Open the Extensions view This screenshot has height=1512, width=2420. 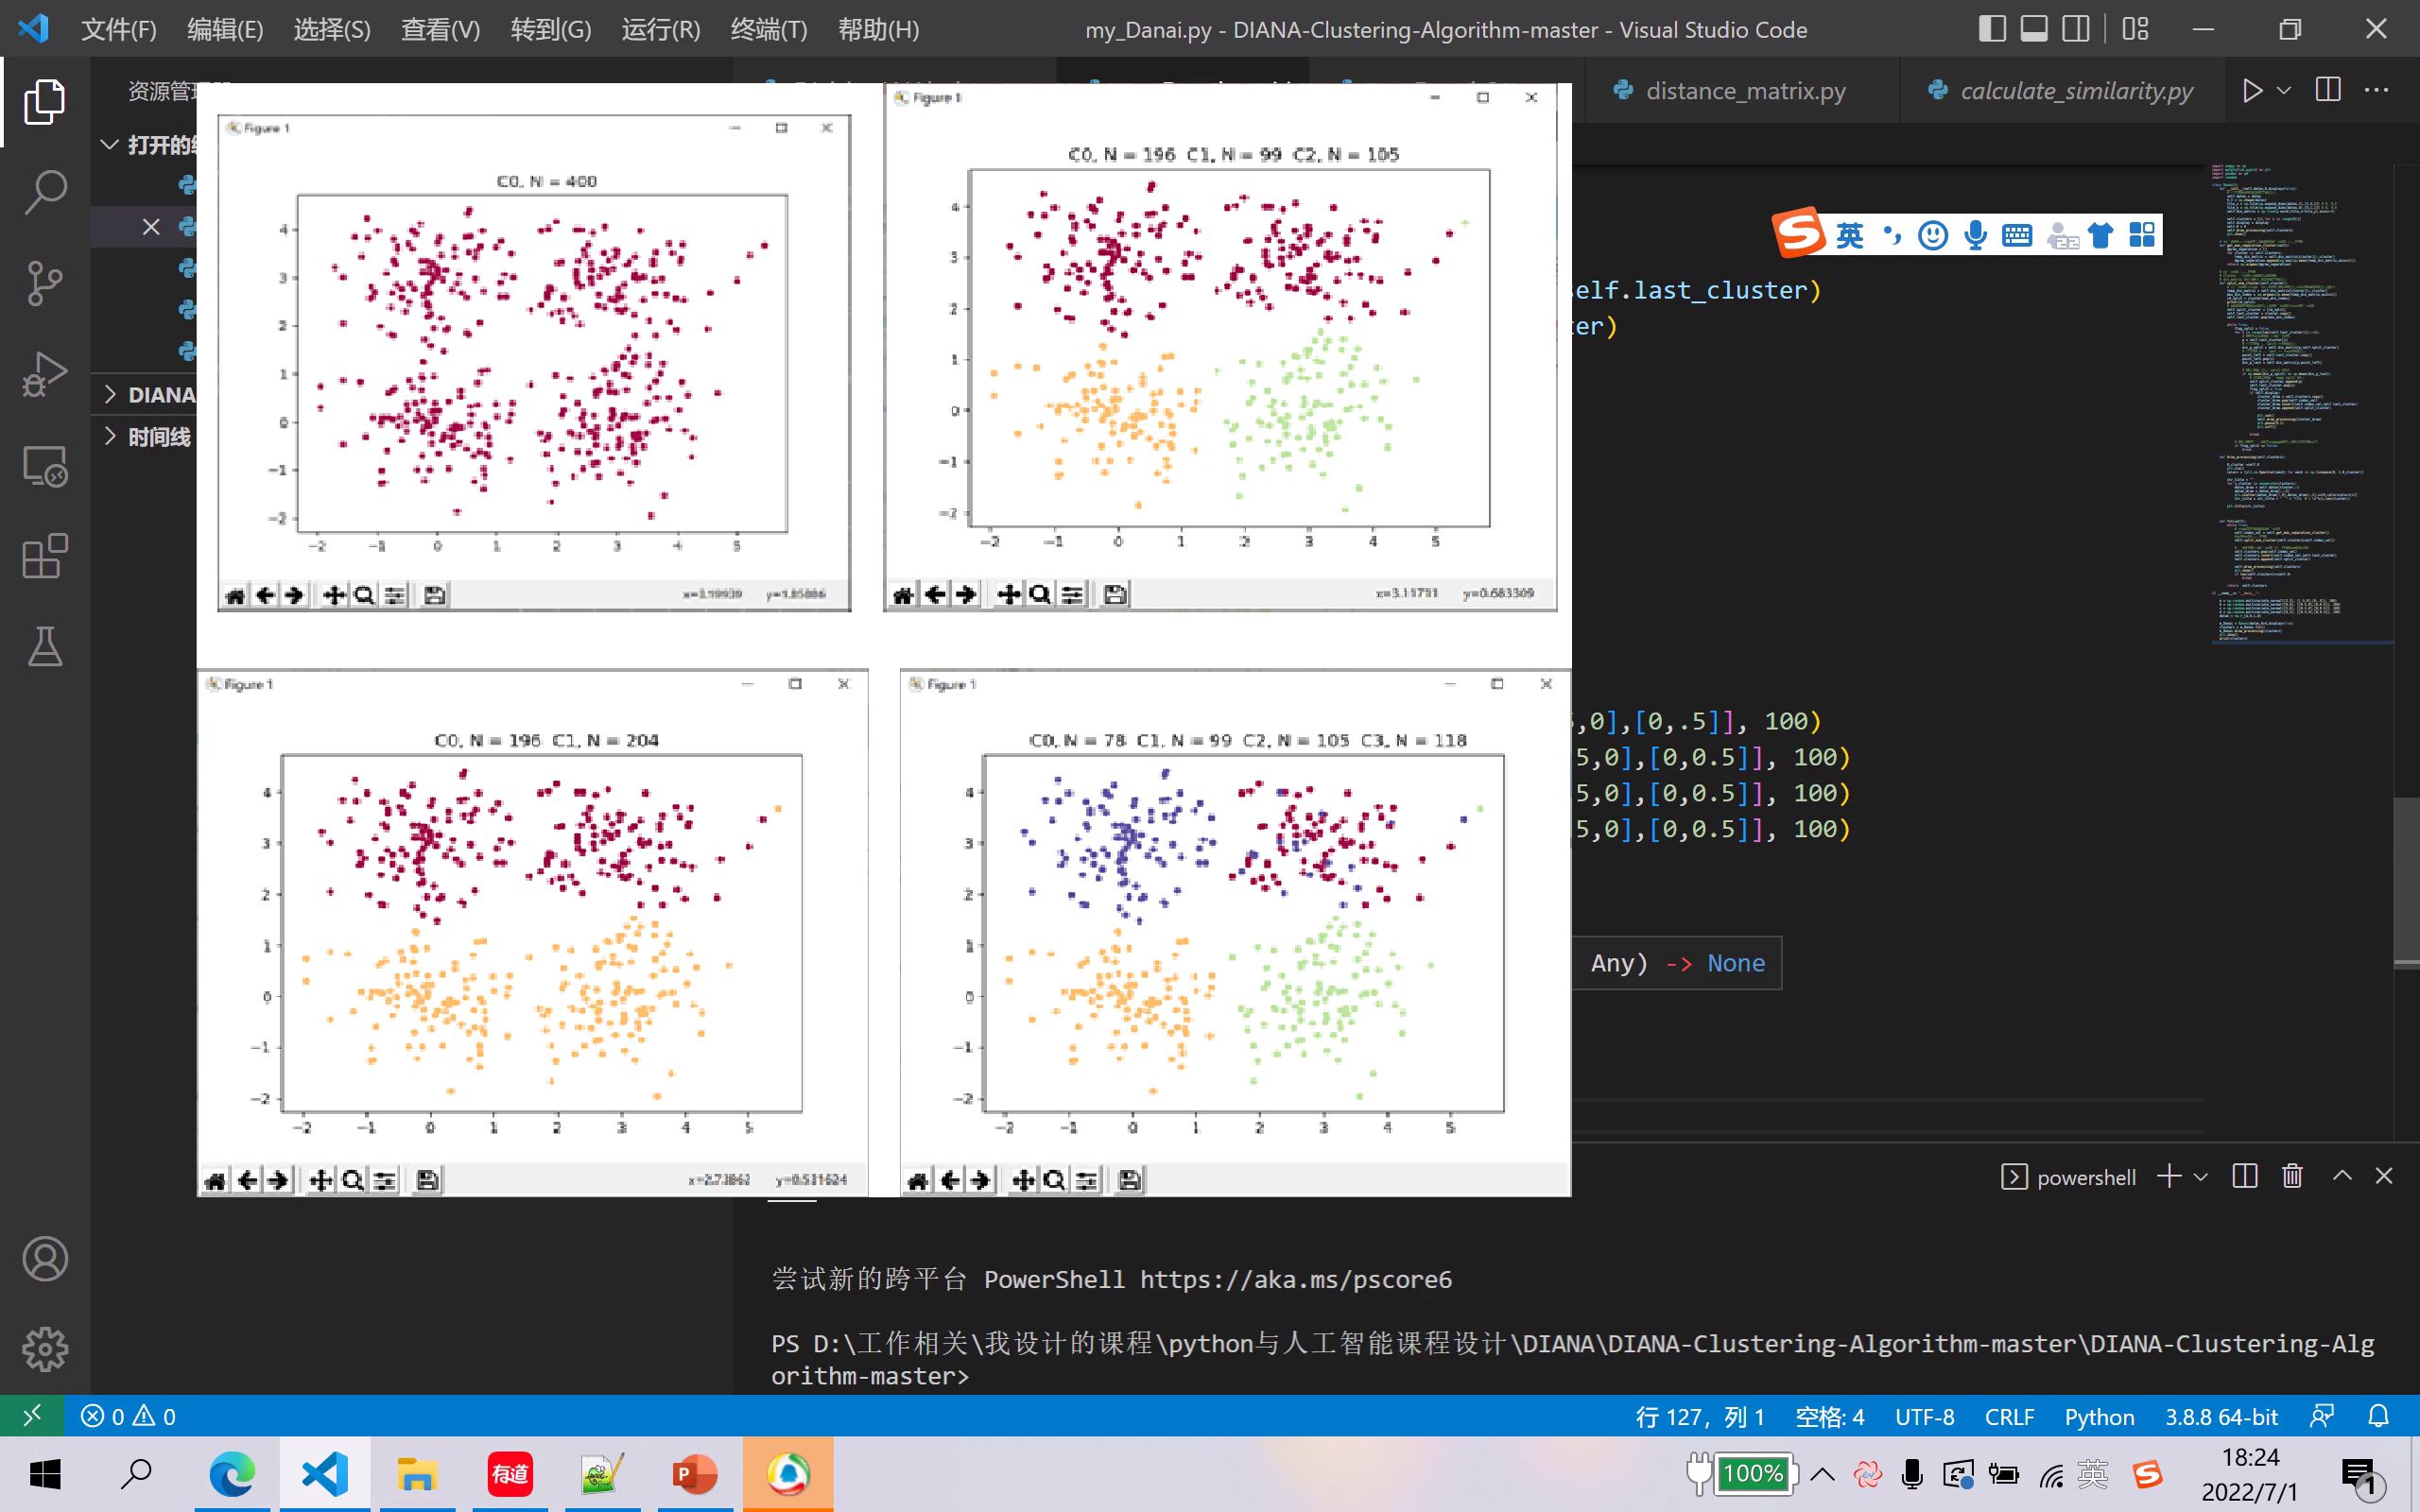(45, 556)
